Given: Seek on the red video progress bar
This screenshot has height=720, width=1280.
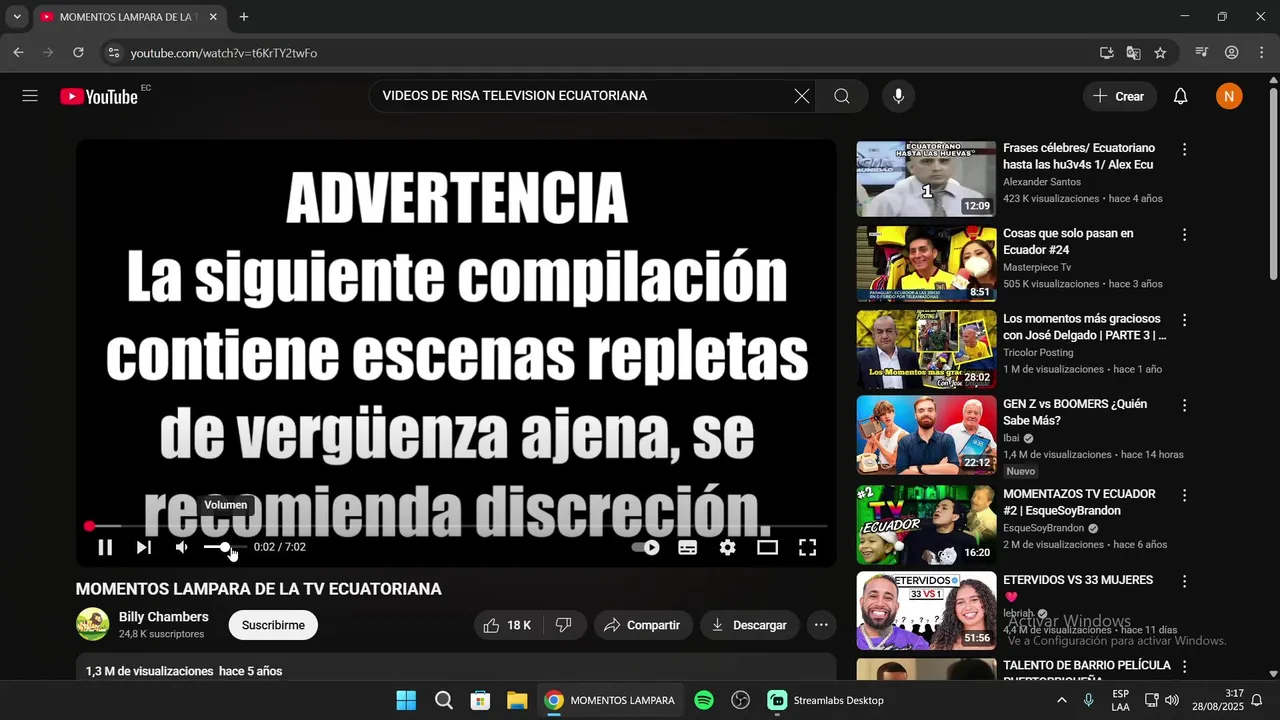Looking at the screenshot, I should coord(456,526).
